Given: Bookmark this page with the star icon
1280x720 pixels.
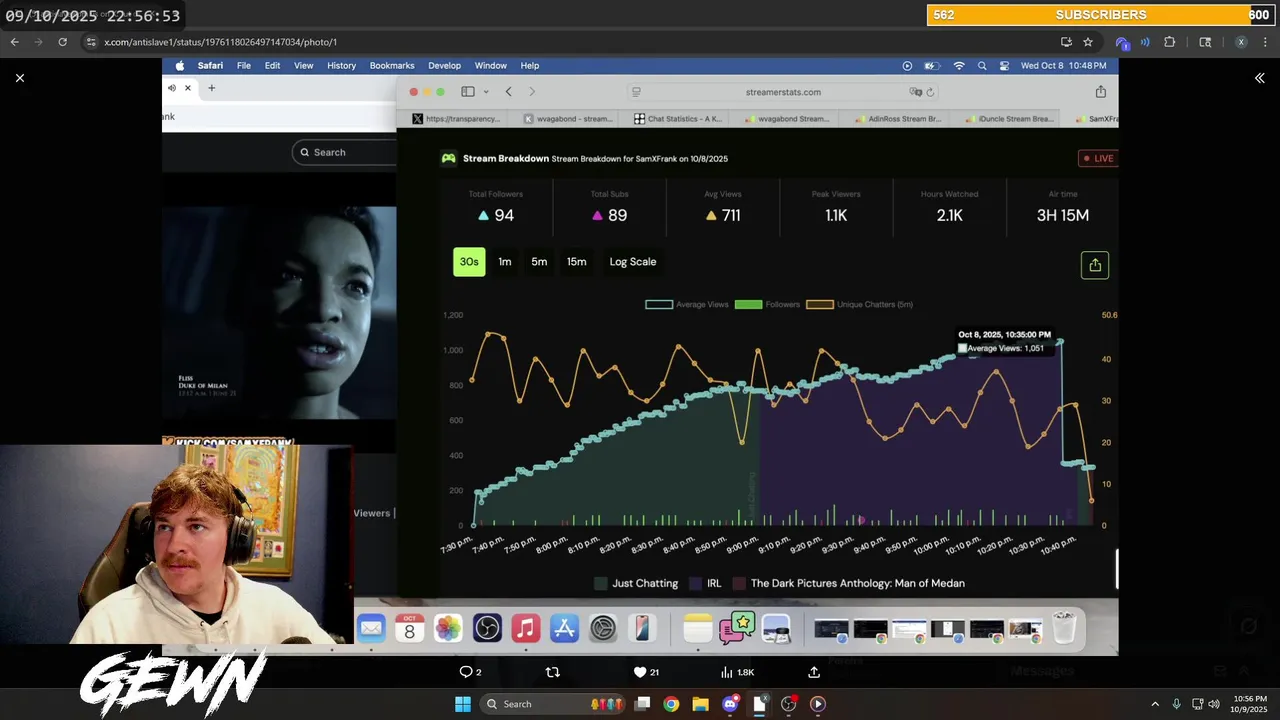Looking at the screenshot, I should point(1088,42).
